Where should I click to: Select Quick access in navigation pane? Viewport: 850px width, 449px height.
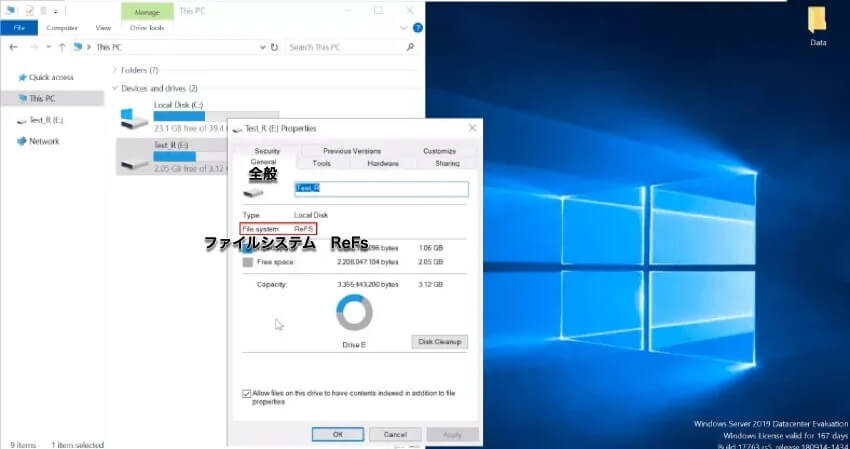click(x=51, y=78)
